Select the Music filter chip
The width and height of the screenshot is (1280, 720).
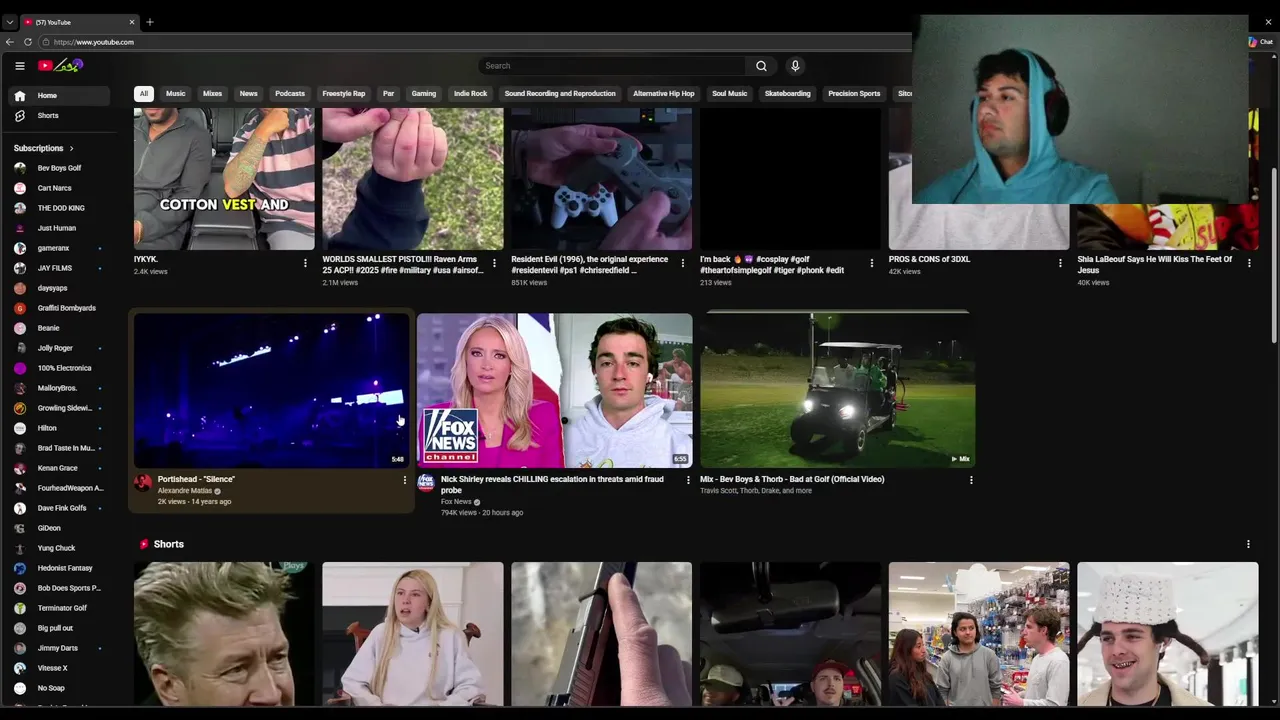175,94
